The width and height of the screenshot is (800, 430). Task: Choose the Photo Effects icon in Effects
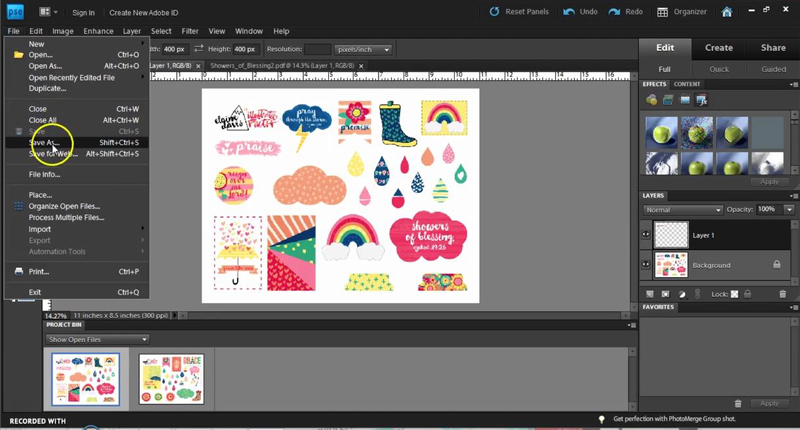pyautogui.click(x=685, y=100)
